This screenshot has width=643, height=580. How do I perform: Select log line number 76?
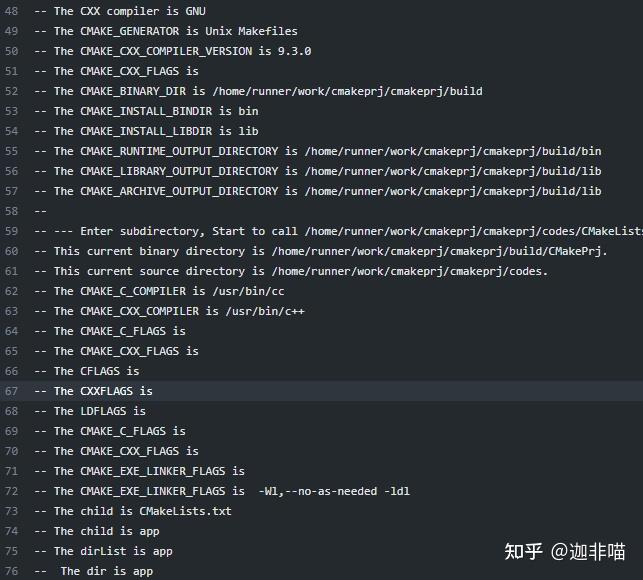click(11, 571)
